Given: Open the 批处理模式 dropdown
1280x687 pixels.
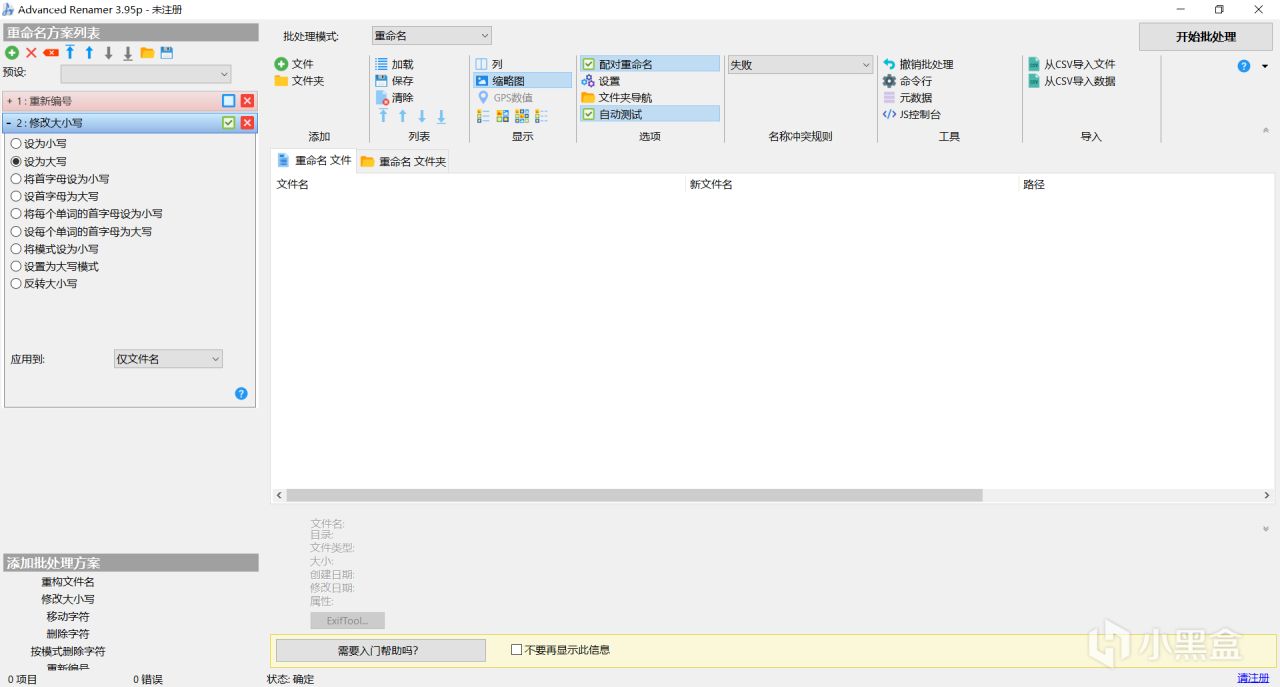Looking at the screenshot, I should pyautogui.click(x=432, y=36).
